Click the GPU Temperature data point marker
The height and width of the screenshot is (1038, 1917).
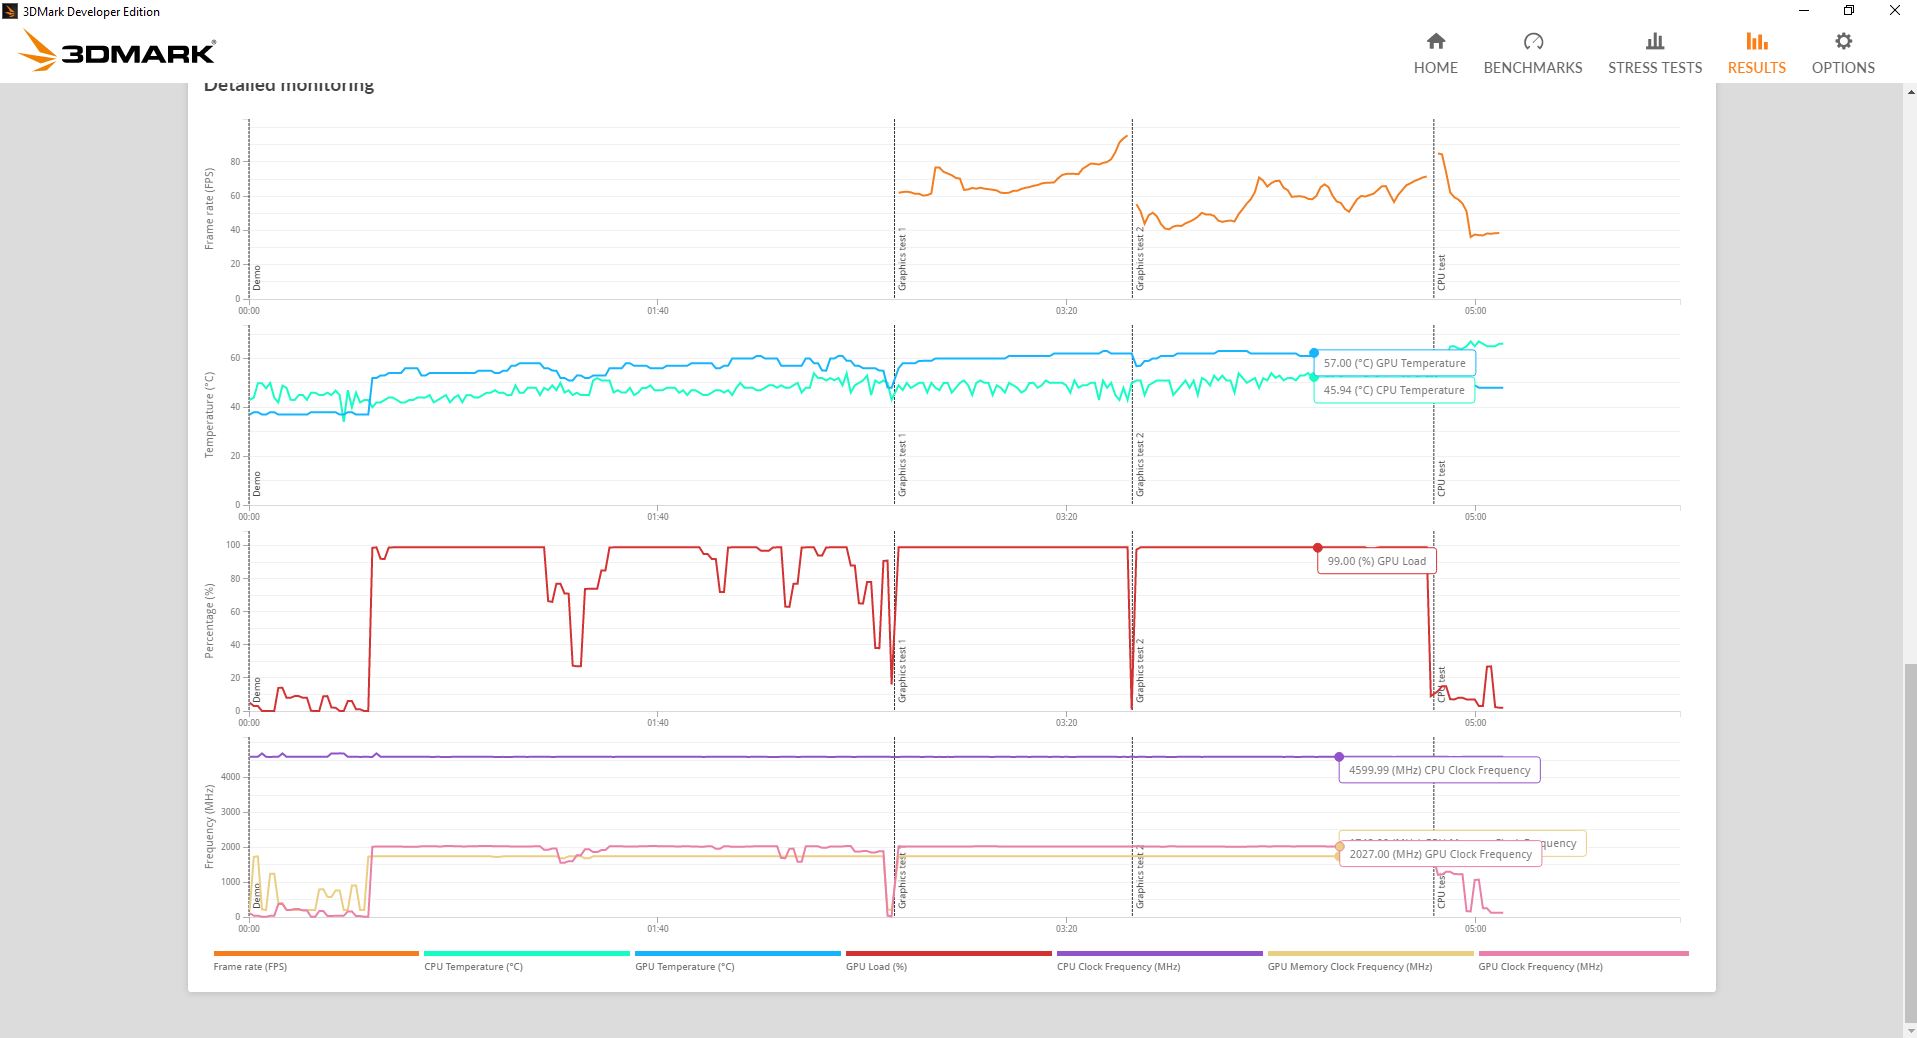(x=1313, y=353)
